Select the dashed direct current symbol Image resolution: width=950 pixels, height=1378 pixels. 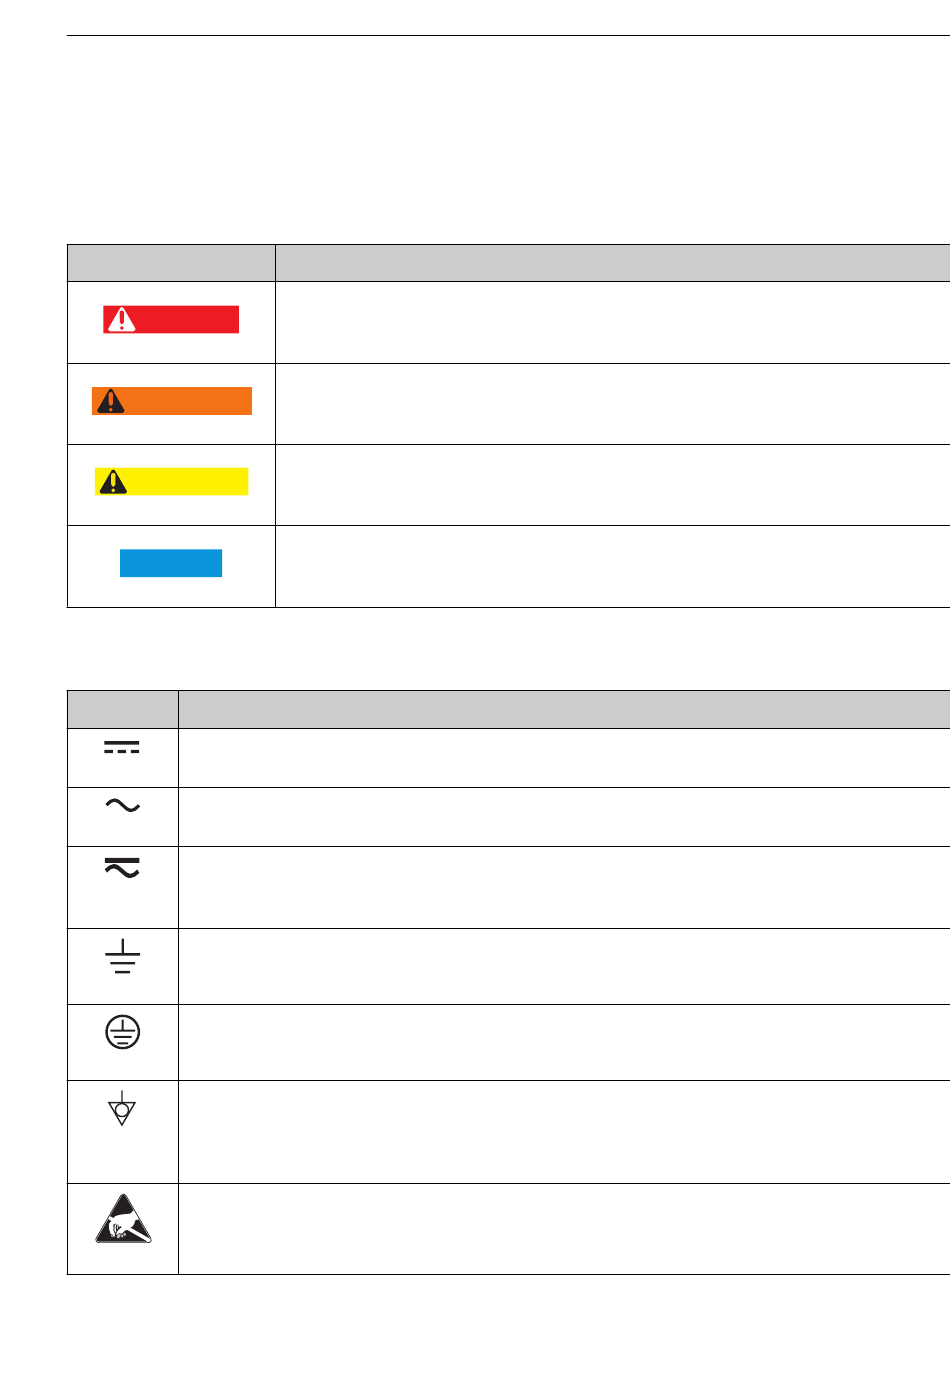click(x=122, y=748)
